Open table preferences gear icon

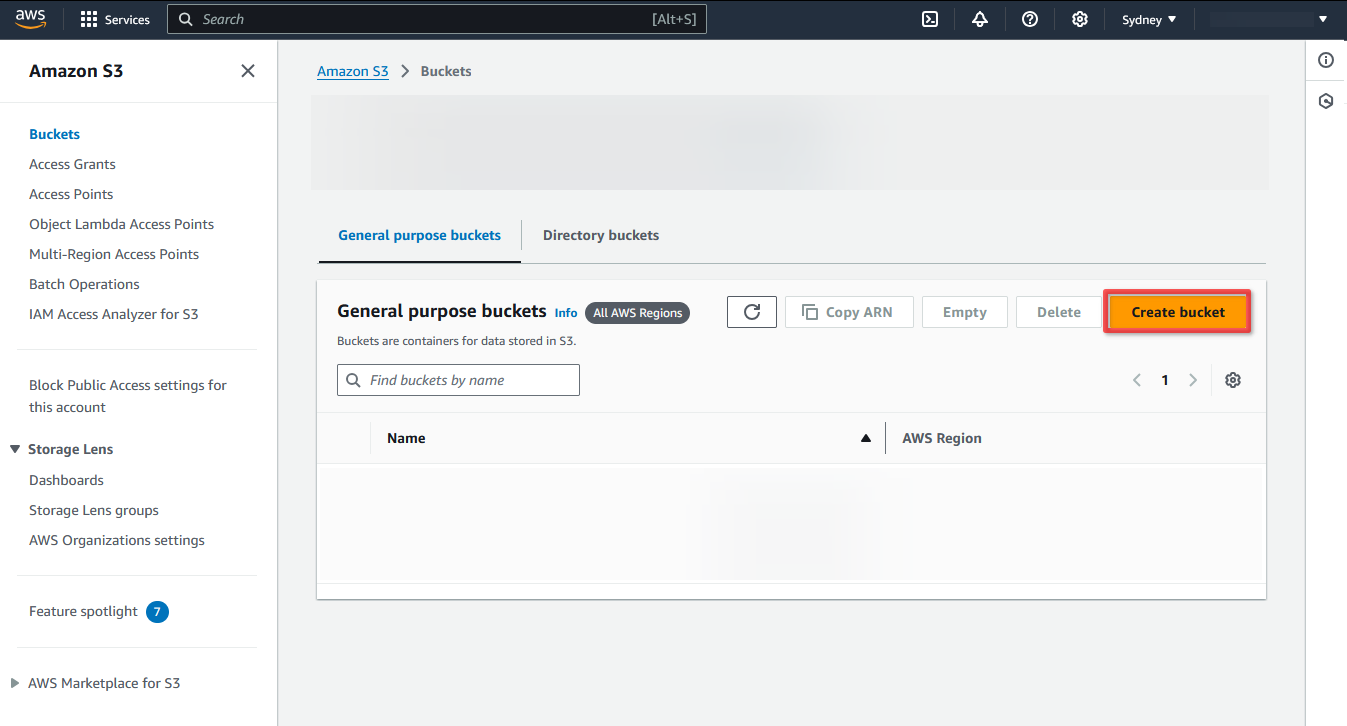[1233, 380]
